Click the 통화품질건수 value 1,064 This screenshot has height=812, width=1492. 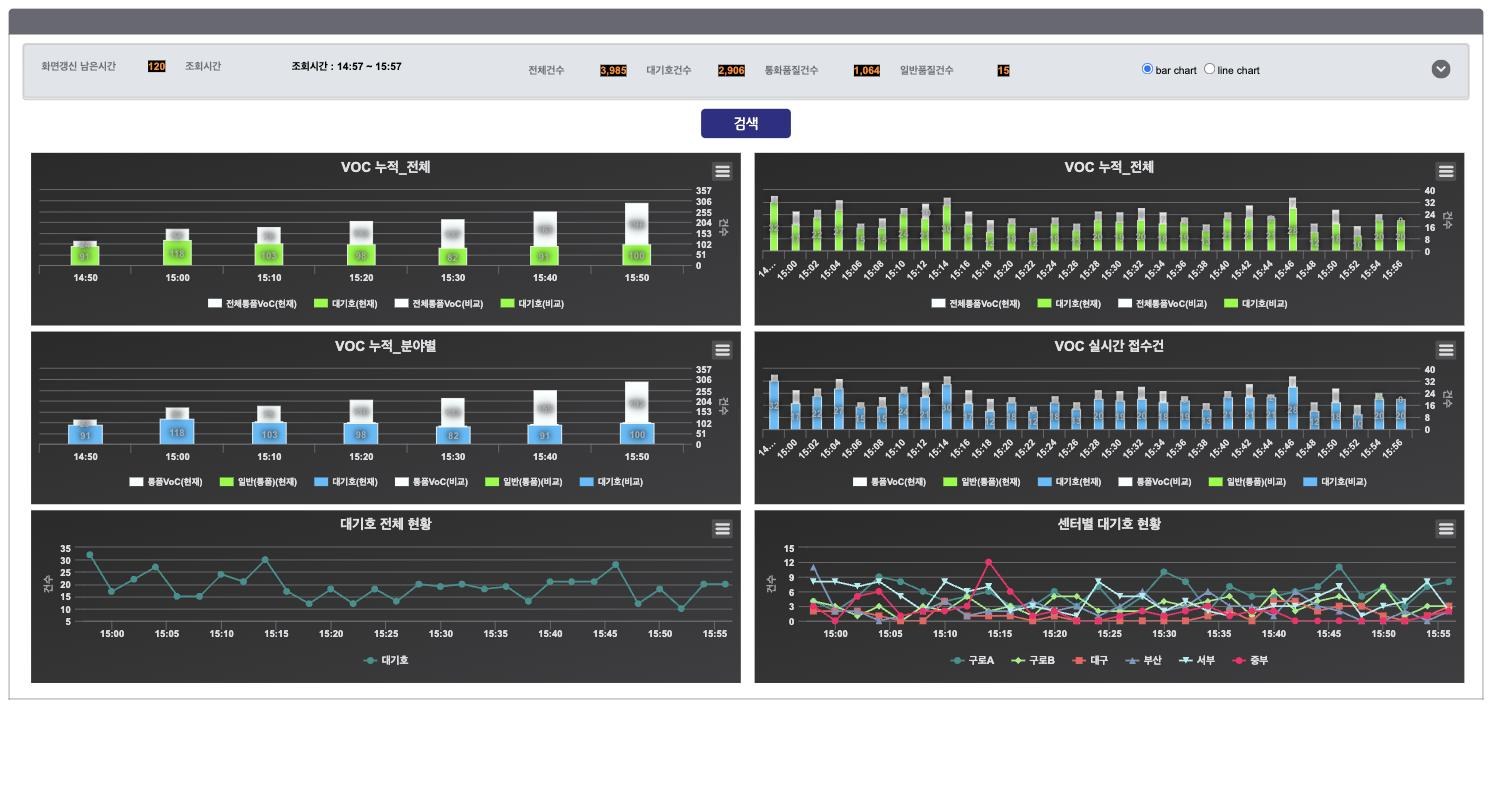(867, 70)
